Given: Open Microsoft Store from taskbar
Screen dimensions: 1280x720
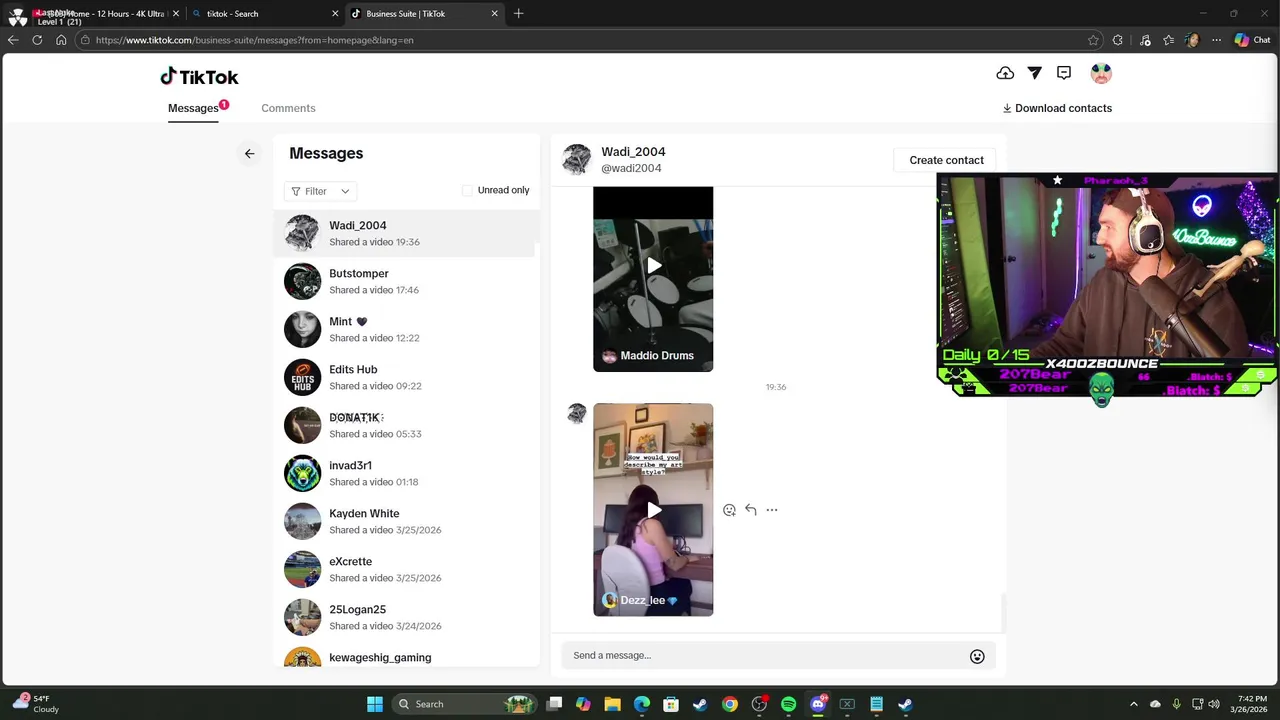Looking at the screenshot, I should click(671, 704).
